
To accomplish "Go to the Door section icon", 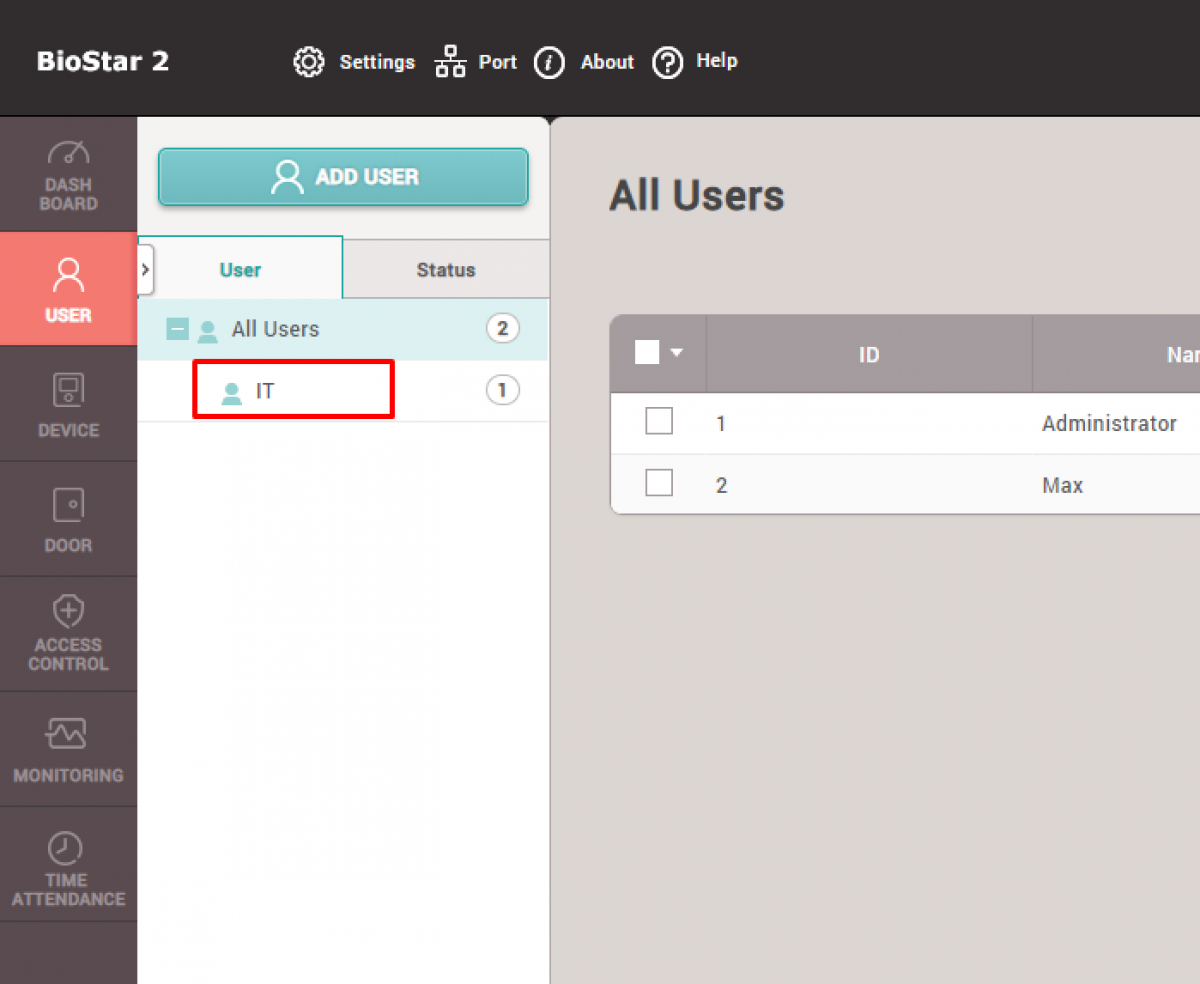I will (x=68, y=506).
